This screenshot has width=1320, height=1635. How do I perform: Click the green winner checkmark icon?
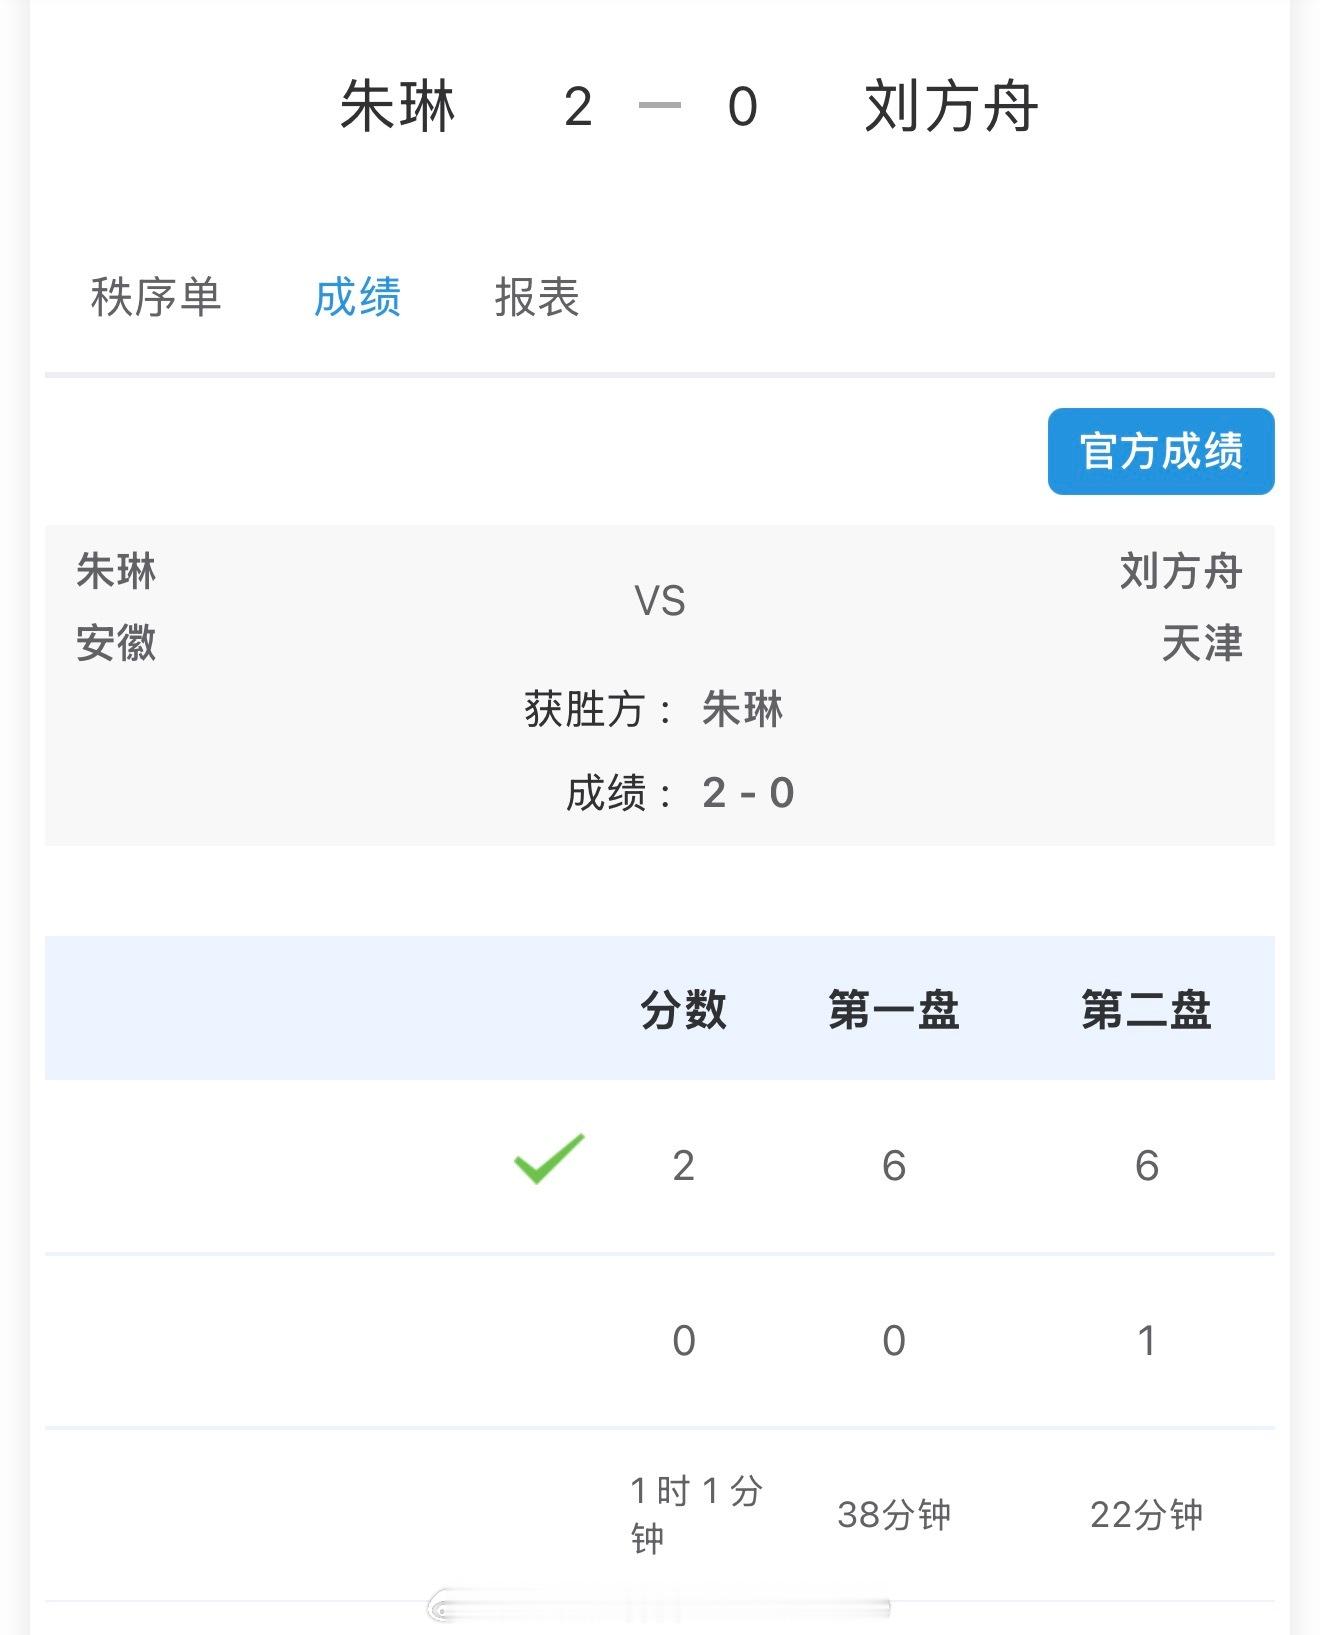click(548, 1160)
